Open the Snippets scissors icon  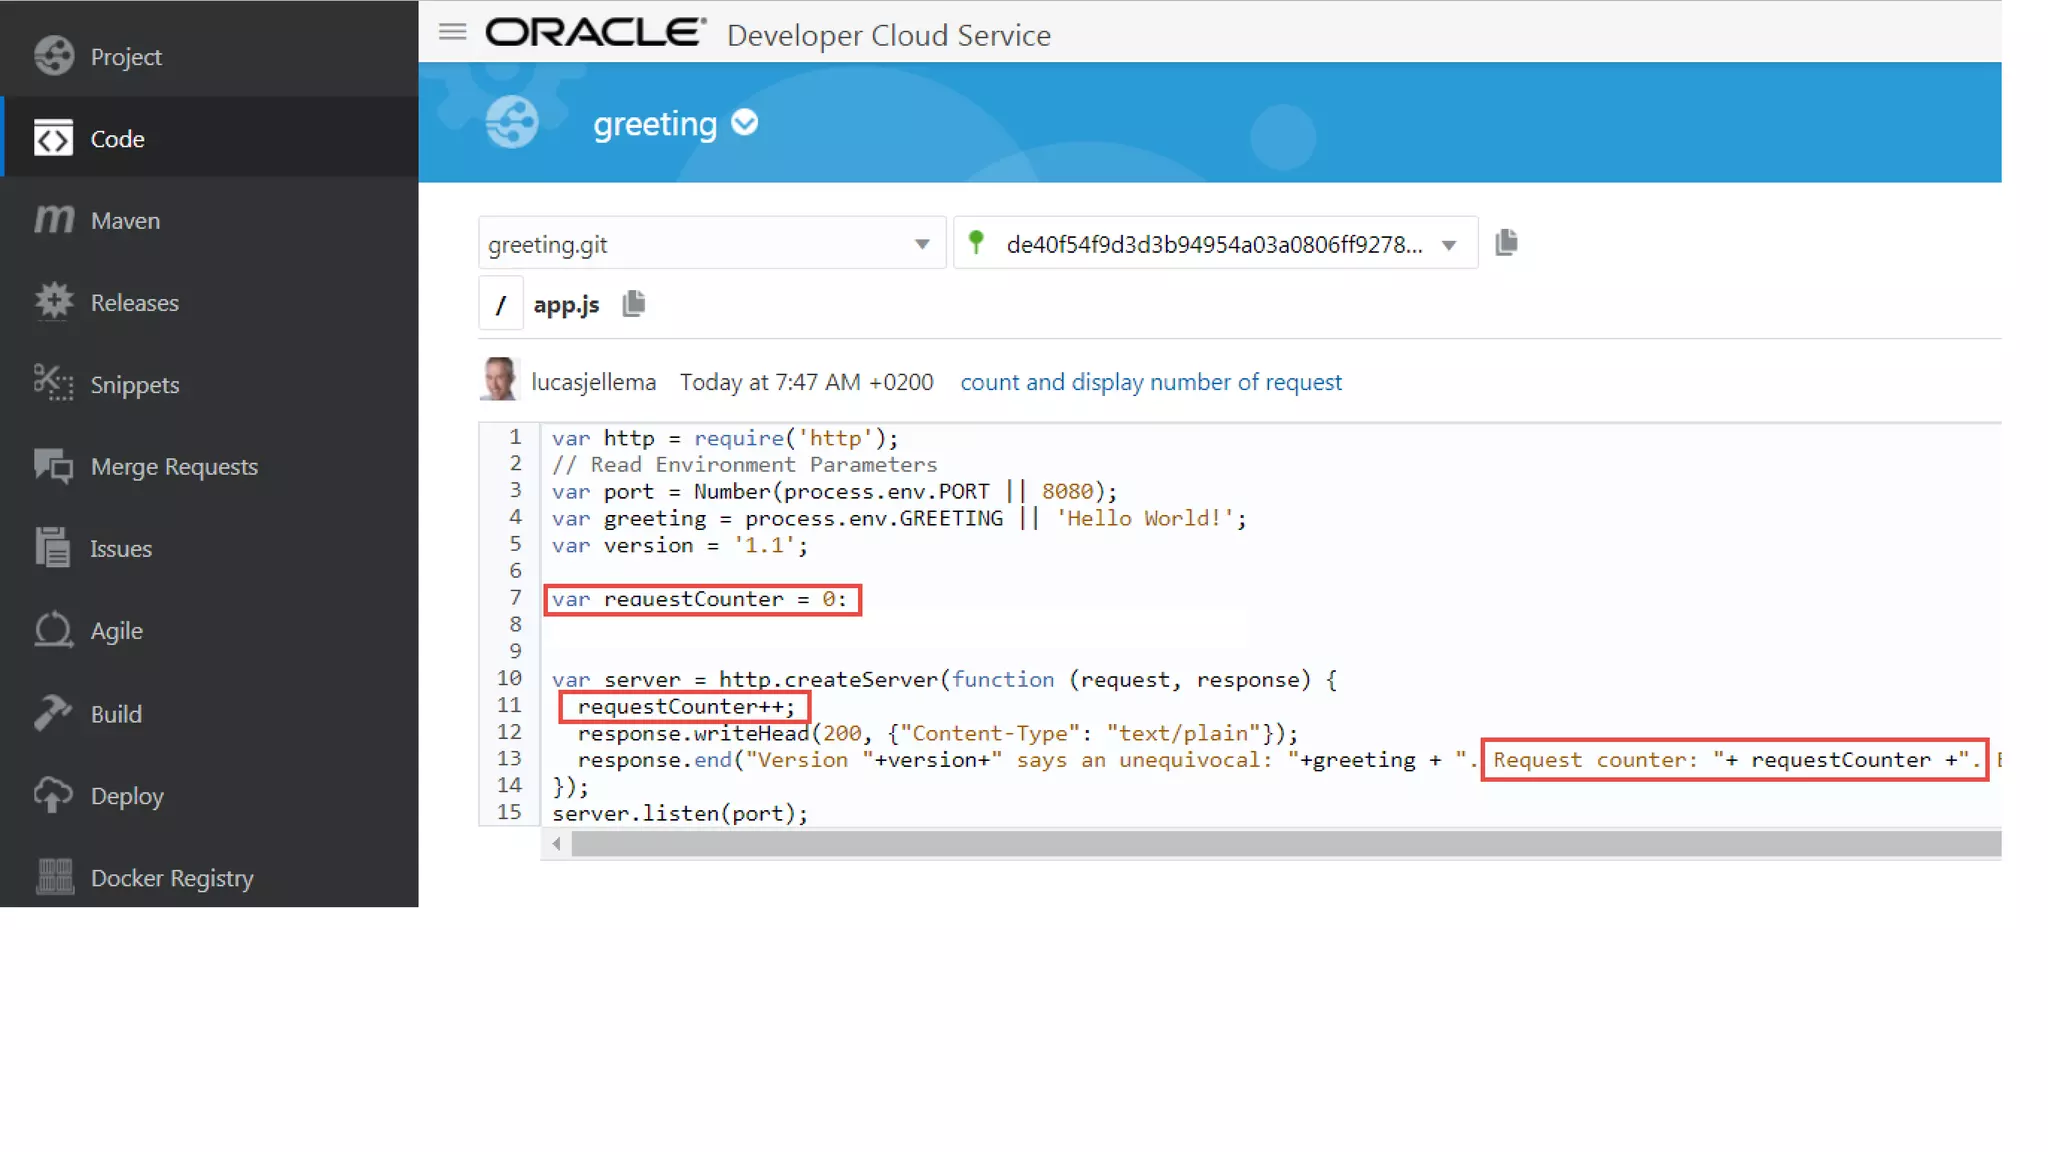pos(53,384)
